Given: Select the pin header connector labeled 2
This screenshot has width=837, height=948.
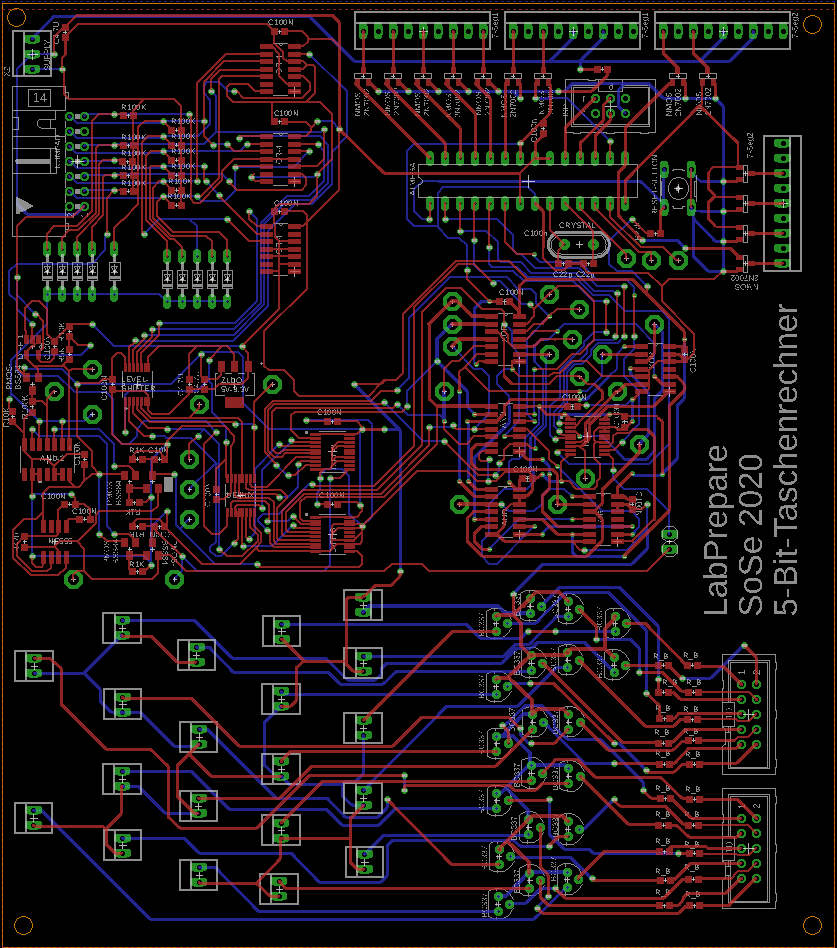Looking at the screenshot, I should [x=750, y=848].
